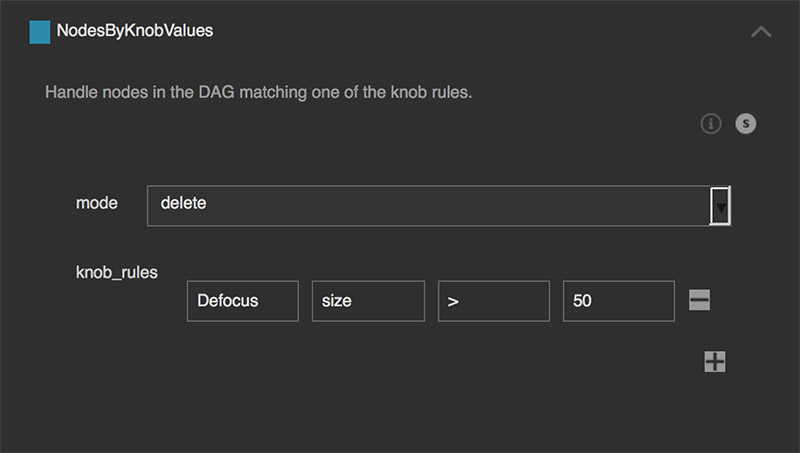Click the '>' operator field

click(x=494, y=301)
